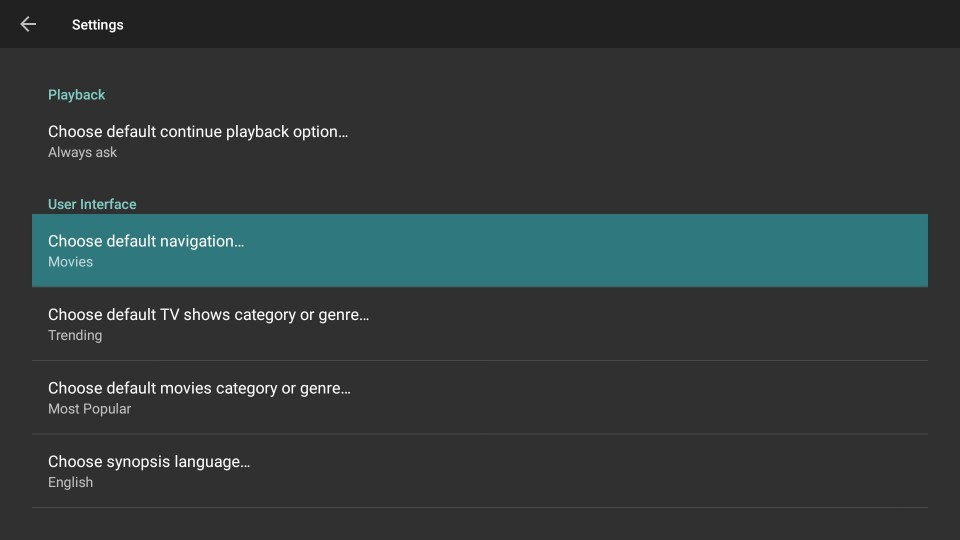
Task: Click the continue playback preference row
Action: 480,141
